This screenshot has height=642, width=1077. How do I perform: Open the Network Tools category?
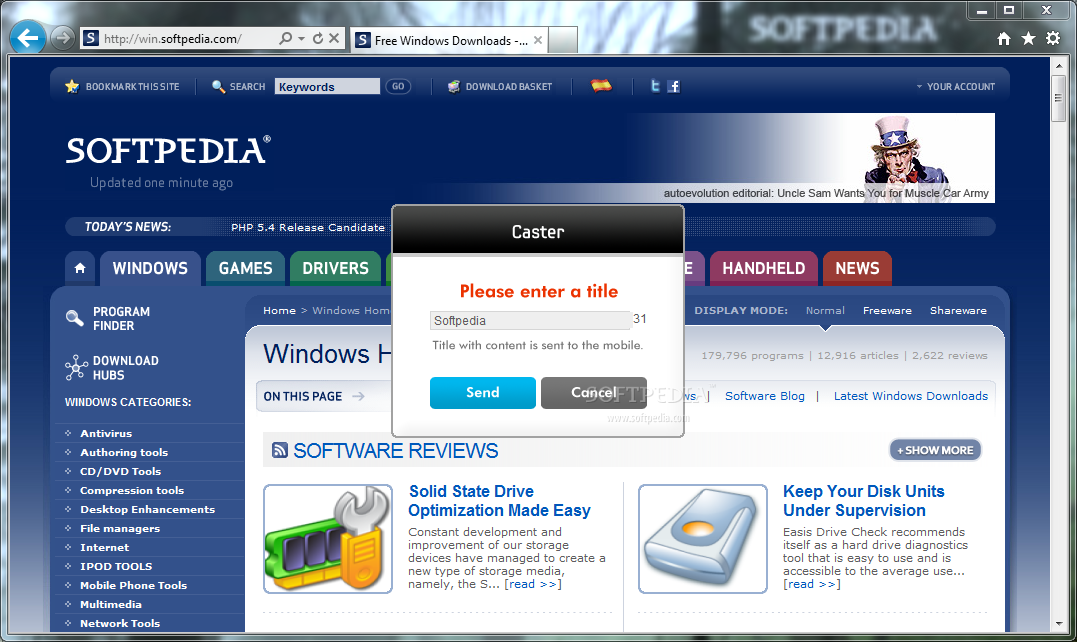pos(120,623)
